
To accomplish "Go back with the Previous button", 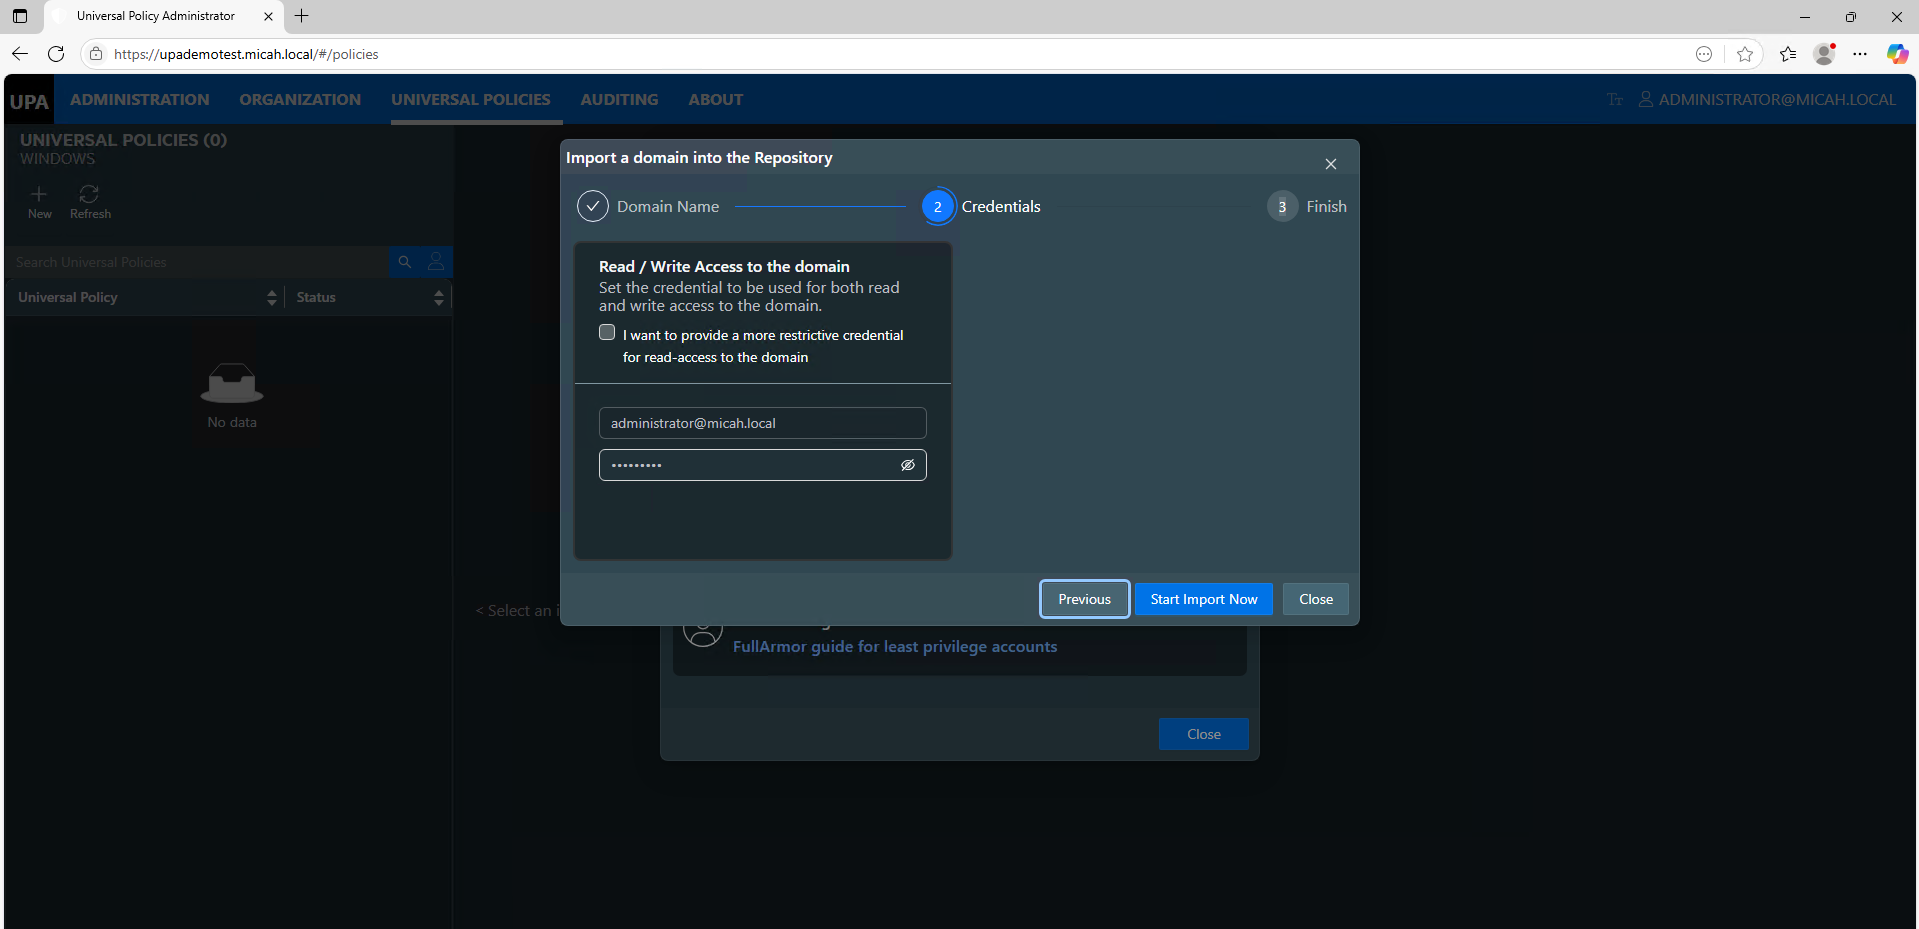I will (1084, 599).
